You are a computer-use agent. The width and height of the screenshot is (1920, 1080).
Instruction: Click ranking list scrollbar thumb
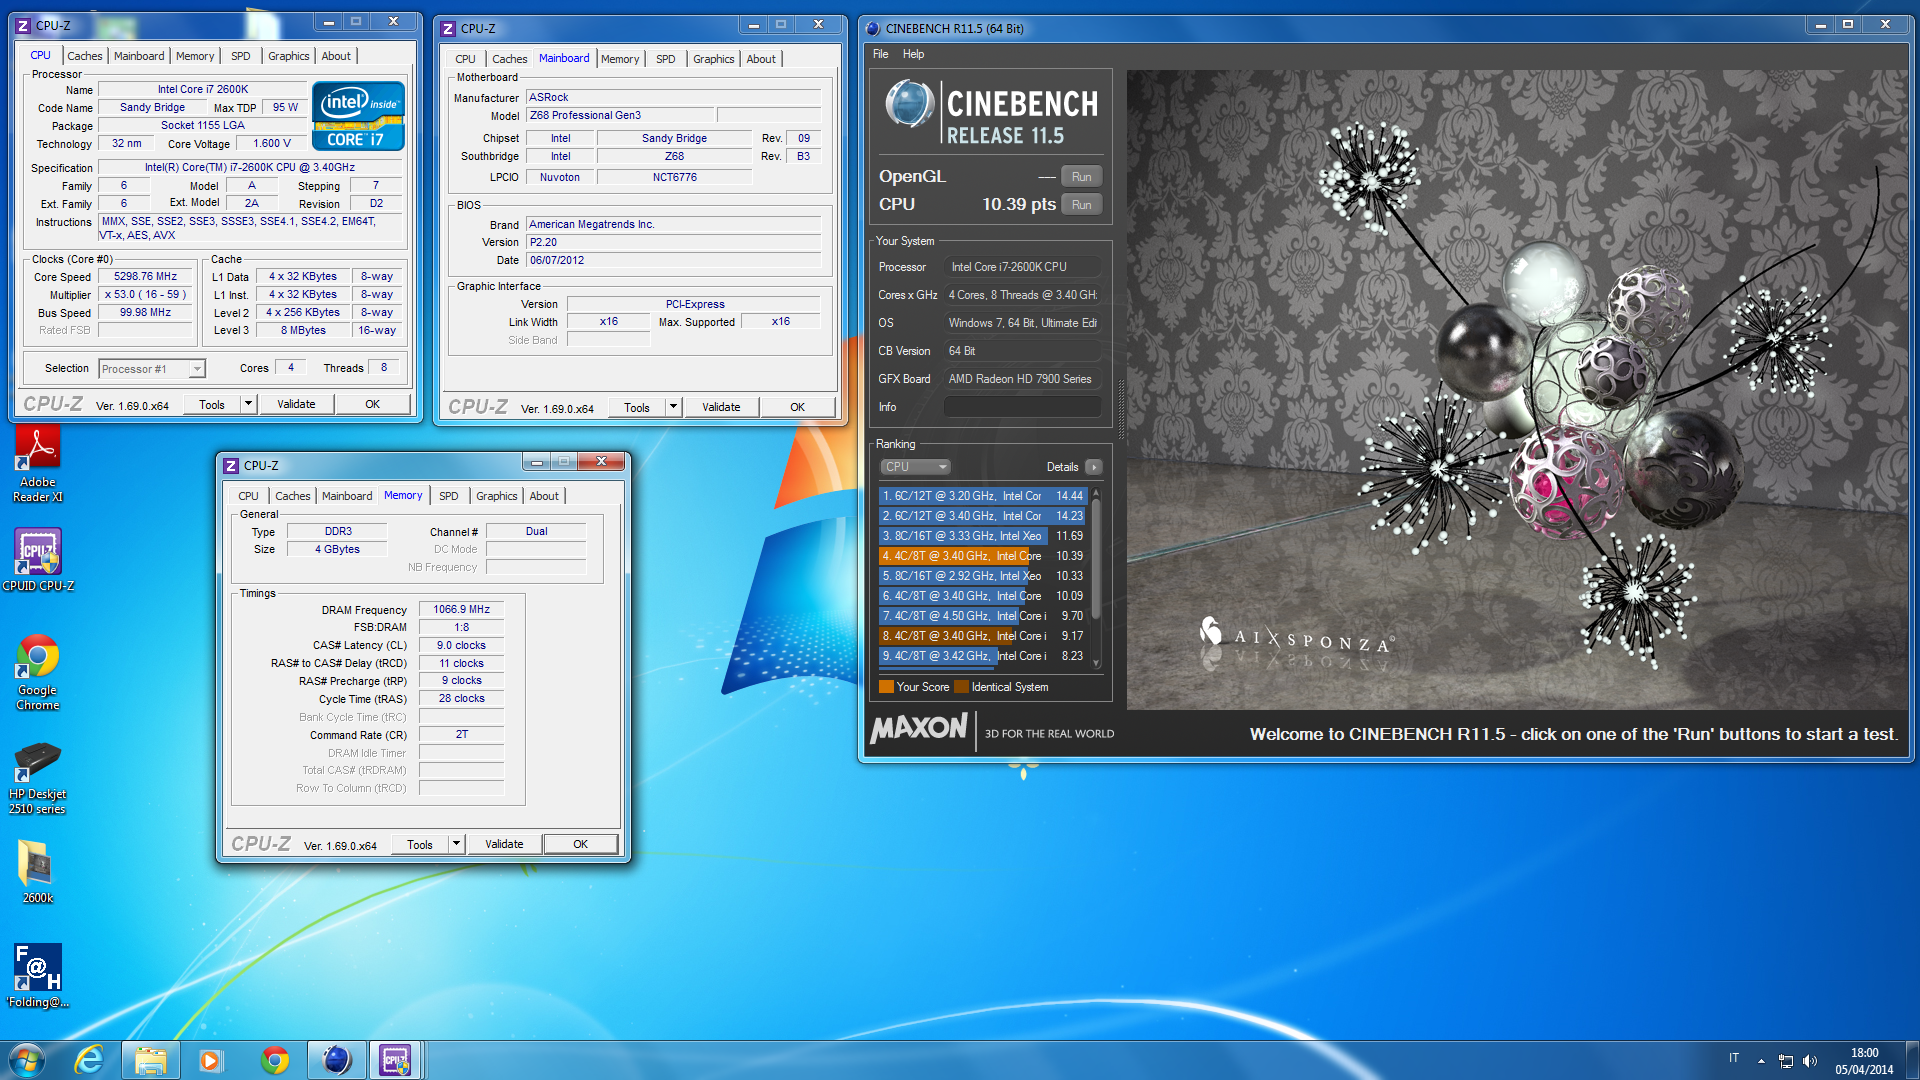pyautogui.click(x=1096, y=560)
